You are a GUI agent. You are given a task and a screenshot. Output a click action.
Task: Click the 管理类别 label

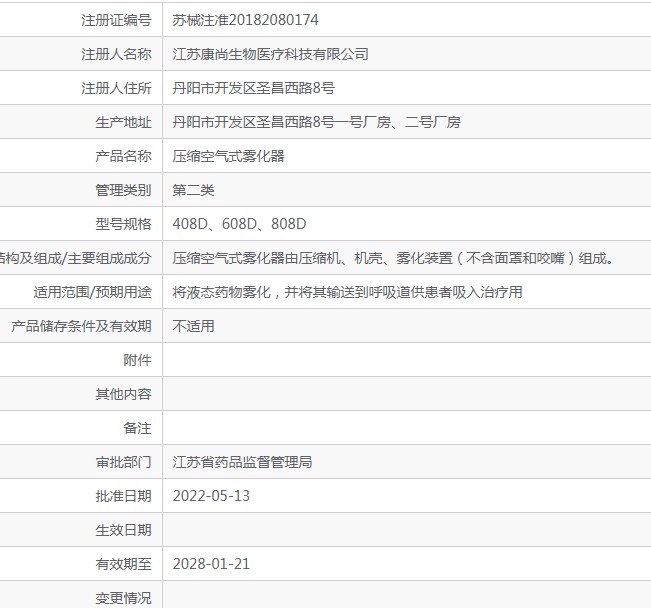(123, 190)
